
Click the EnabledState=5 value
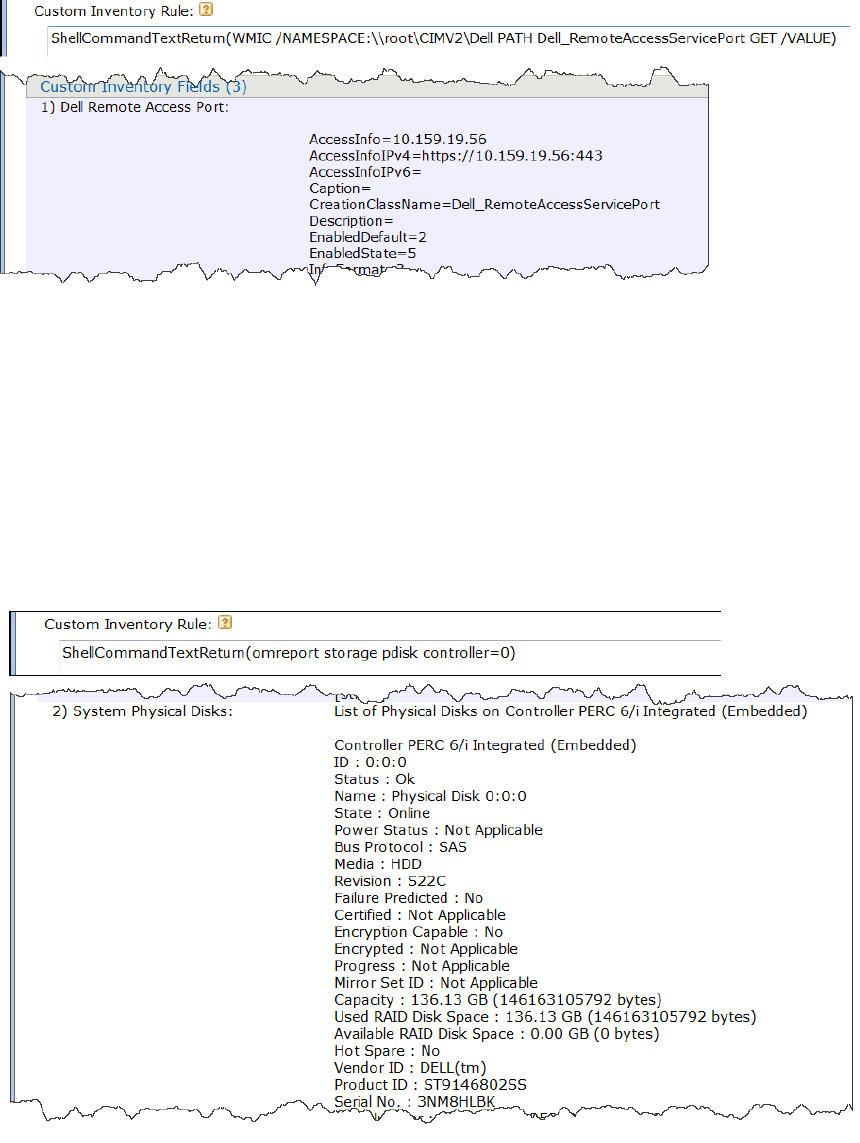tap(362, 254)
